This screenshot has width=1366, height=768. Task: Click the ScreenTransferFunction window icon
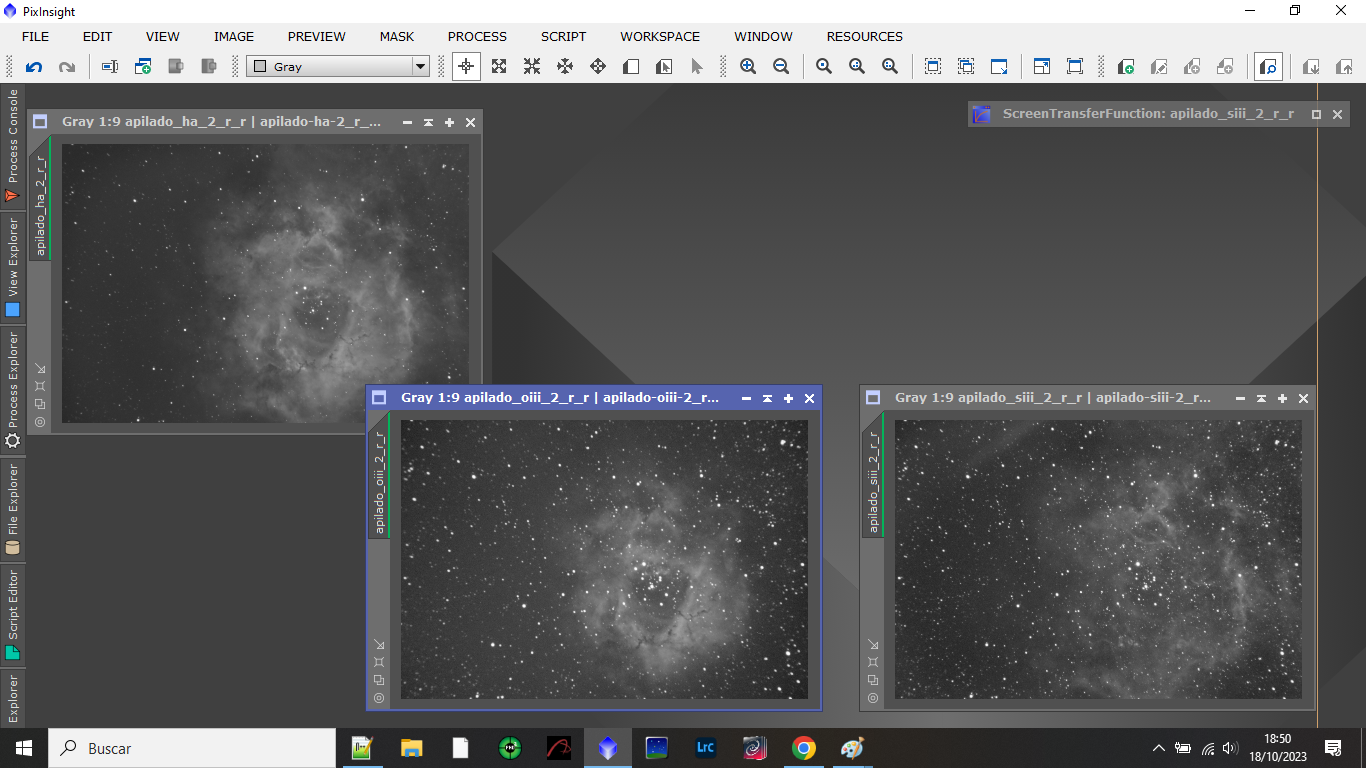coord(982,114)
